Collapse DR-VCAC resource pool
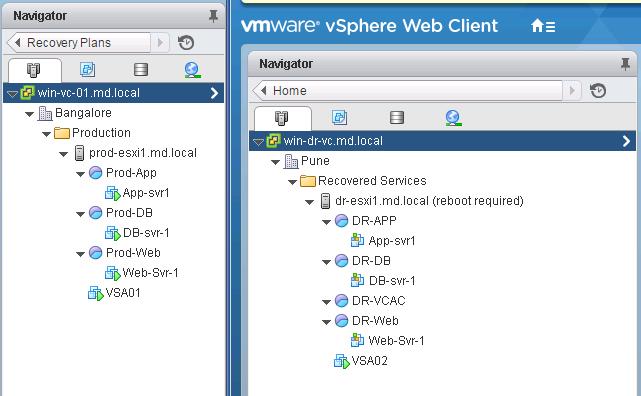Screen dimensions: 641x396 (326, 302)
